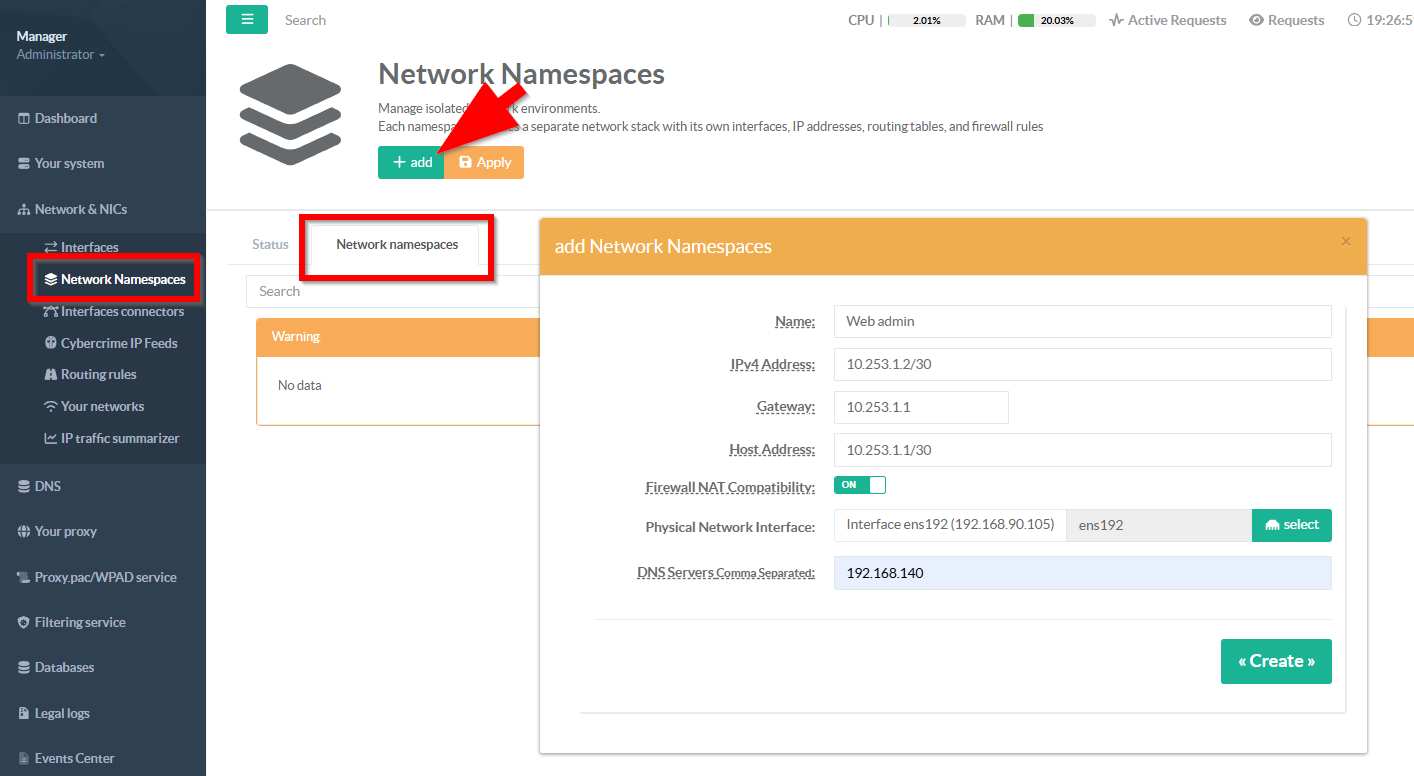Switch to the Status tab
The height and width of the screenshot is (776, 1414).
coord(270,244)
